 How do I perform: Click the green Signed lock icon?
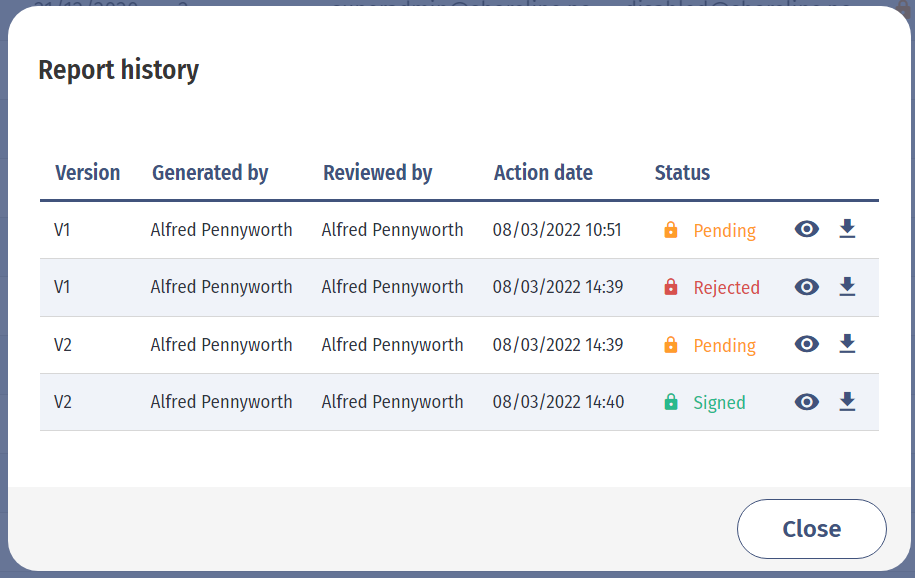point(671,402)
